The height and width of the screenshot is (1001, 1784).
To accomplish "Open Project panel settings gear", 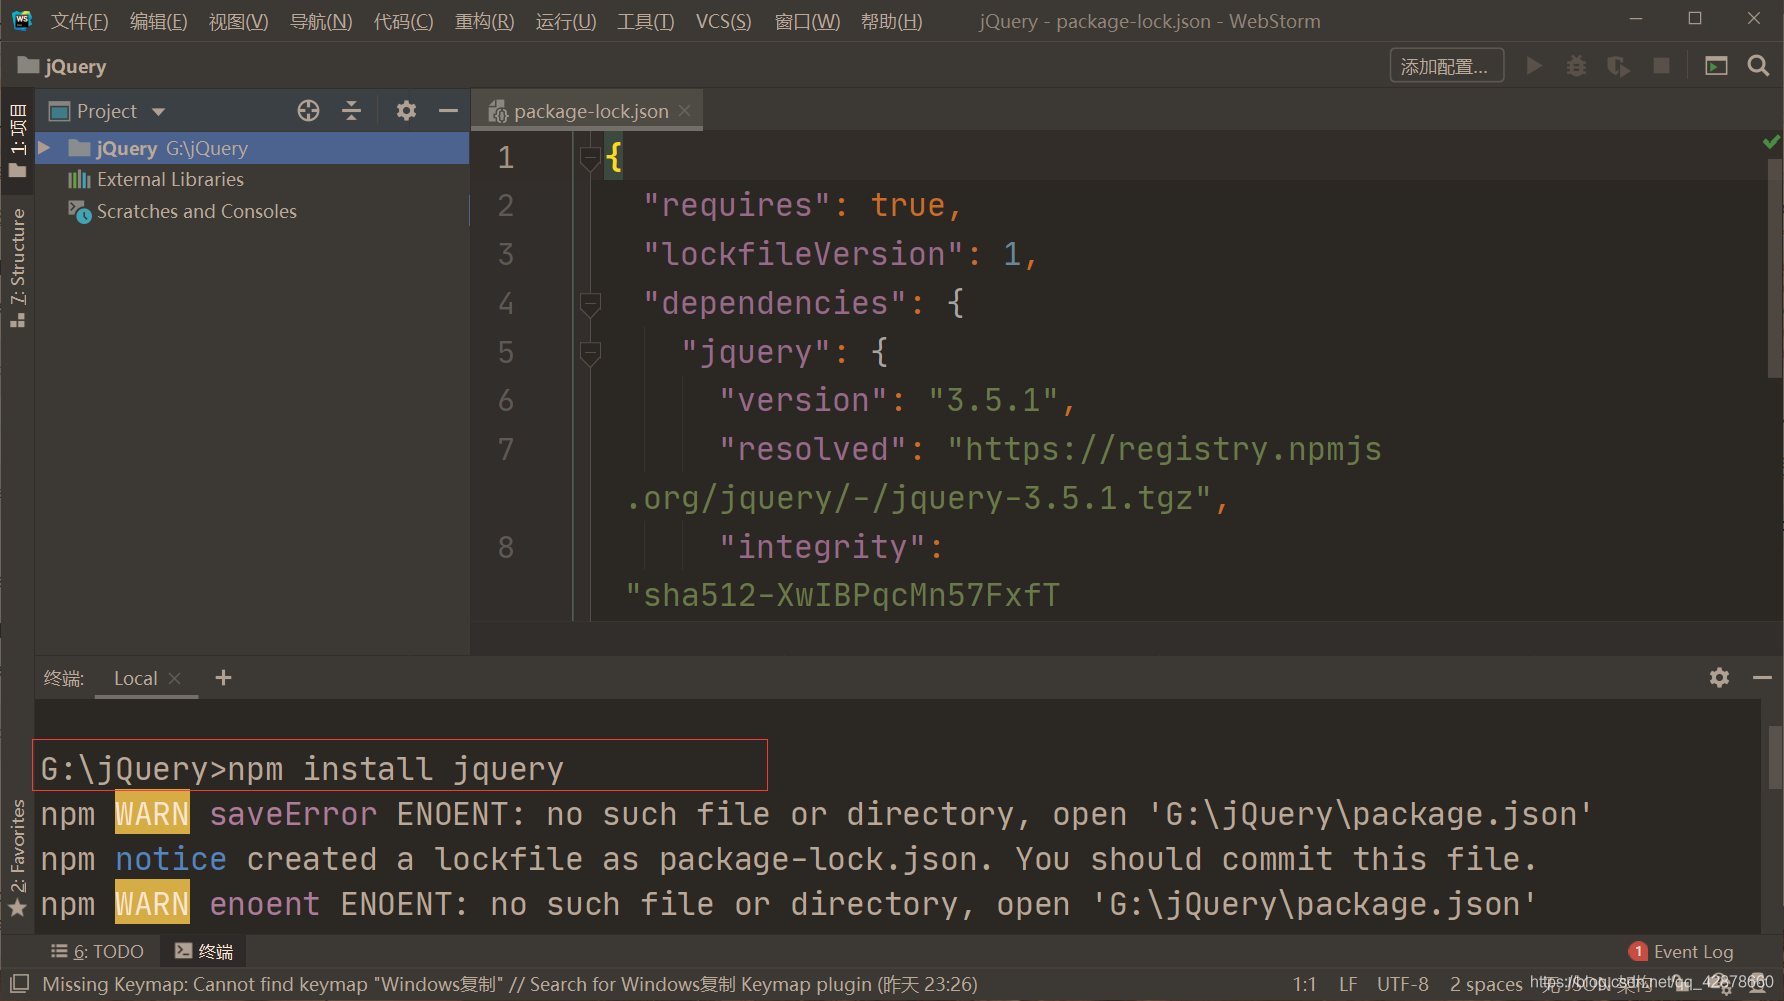I will pos(406,111).
